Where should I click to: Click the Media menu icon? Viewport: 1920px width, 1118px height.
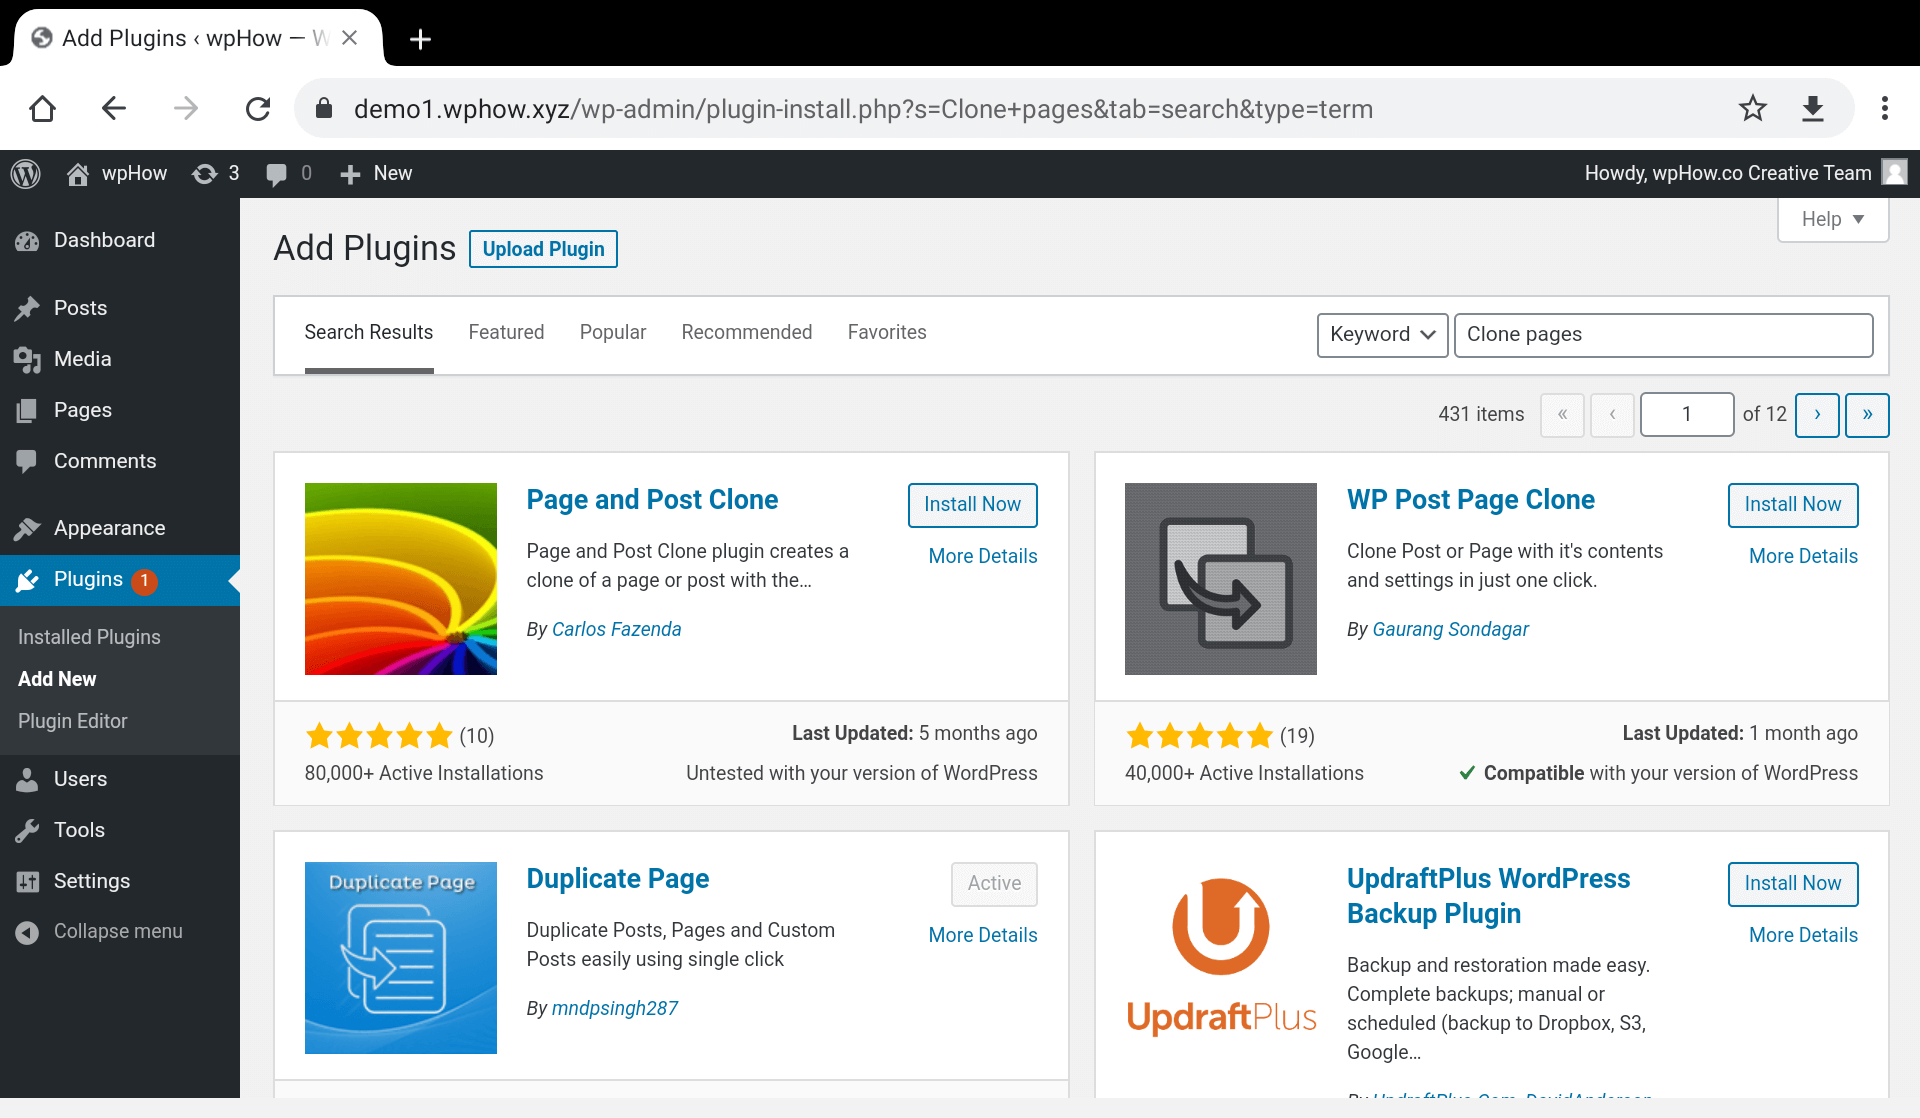(x=28, y=358)
